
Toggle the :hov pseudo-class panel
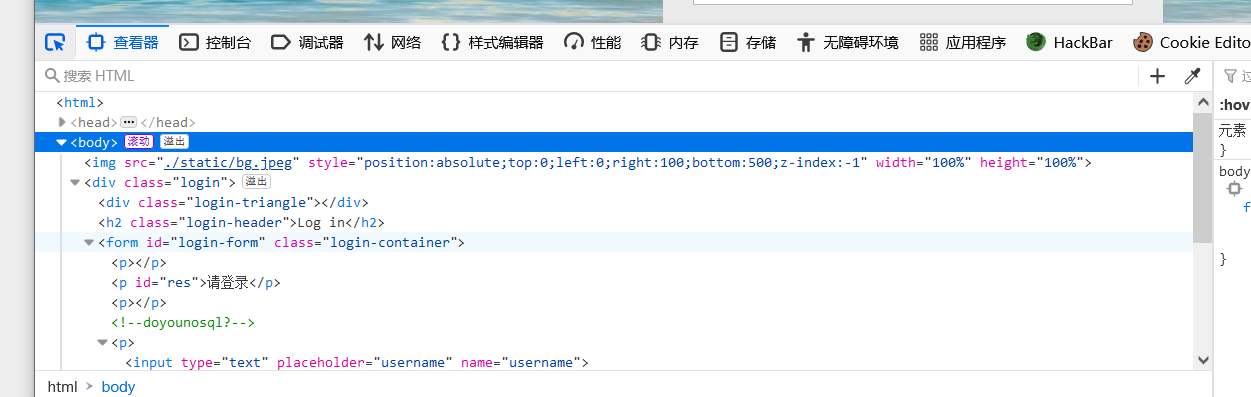pos(1234,105)
